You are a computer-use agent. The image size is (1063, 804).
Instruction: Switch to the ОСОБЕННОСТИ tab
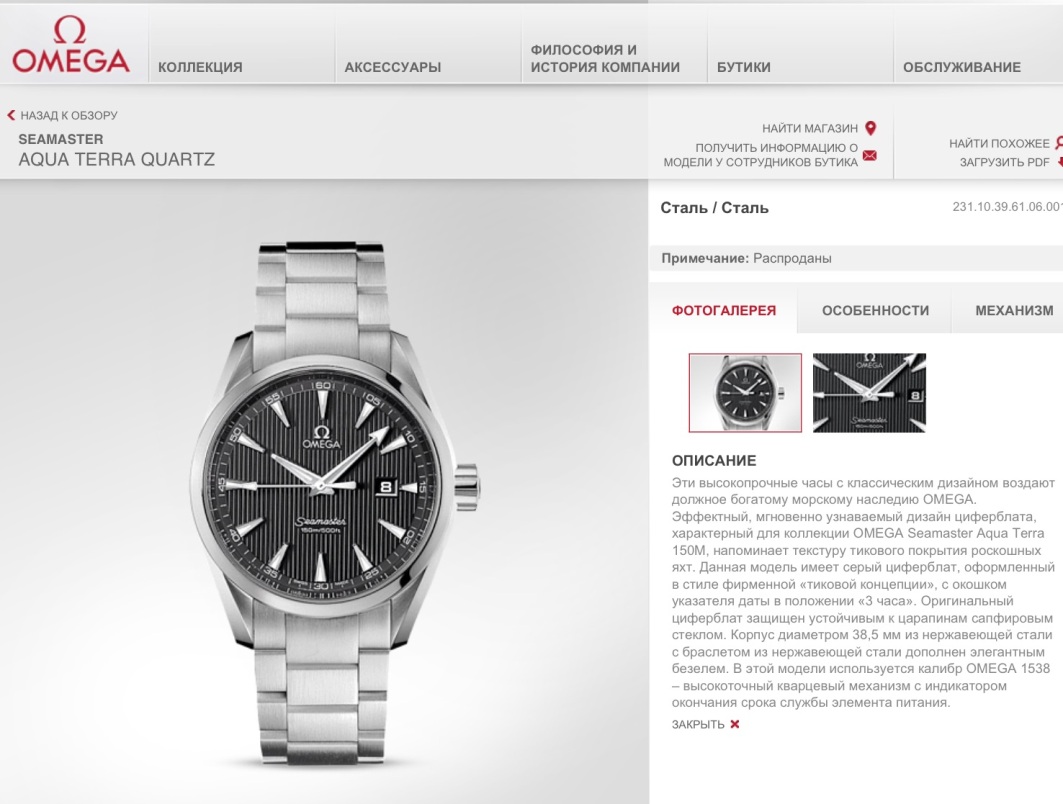[875, 310]
